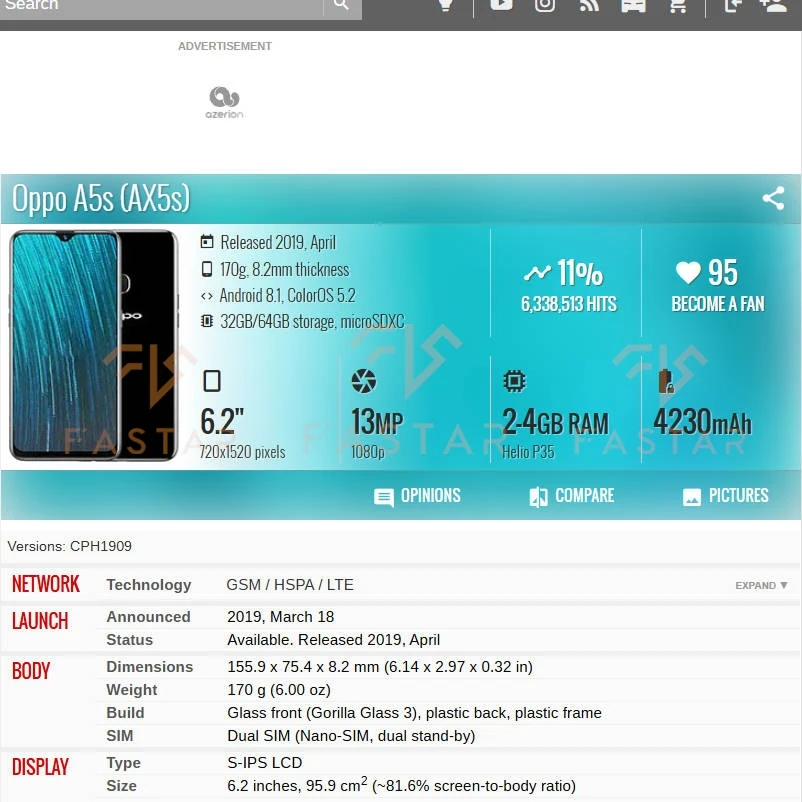Click the battery icon

point(666,381)
